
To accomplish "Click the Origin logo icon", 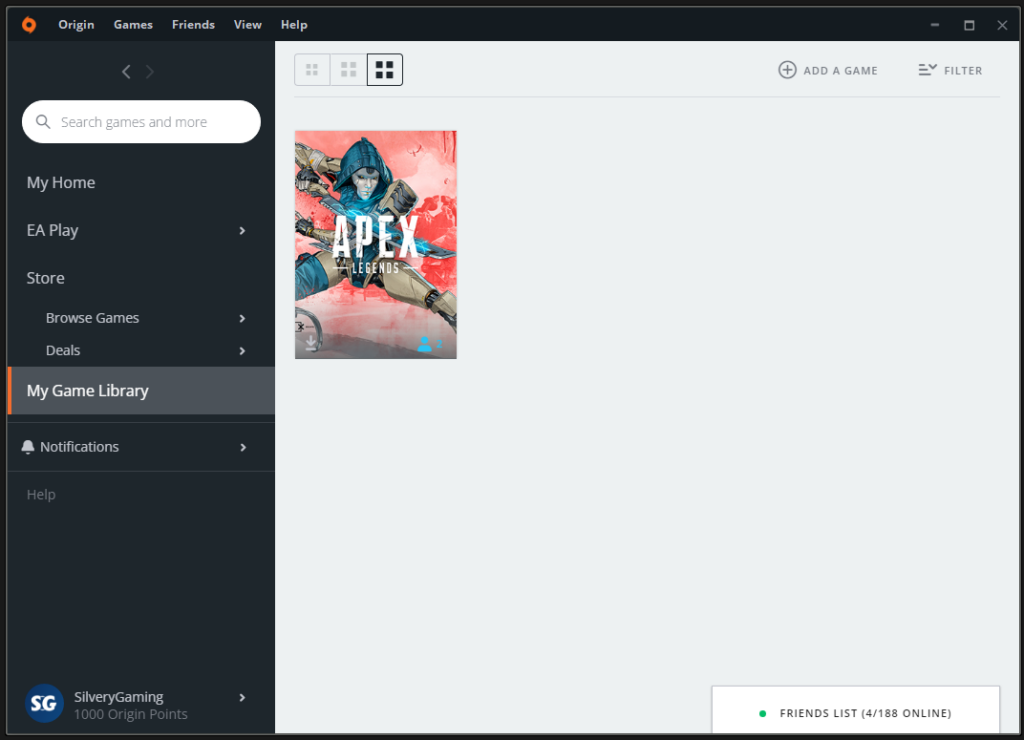I will click(x=29, y=25).
